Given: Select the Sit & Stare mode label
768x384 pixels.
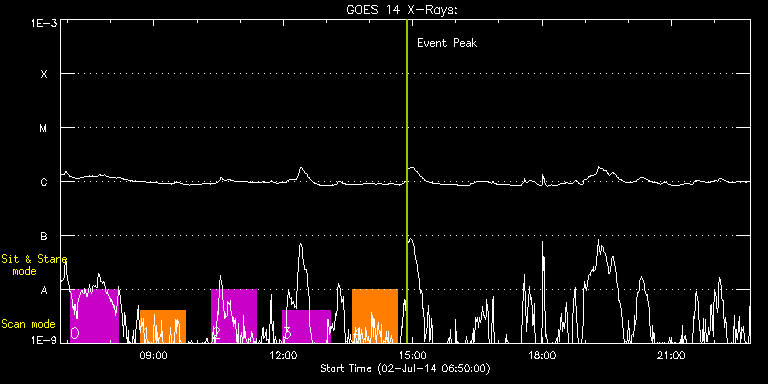Looking at the screenshot, I should (x=34, y=264).
